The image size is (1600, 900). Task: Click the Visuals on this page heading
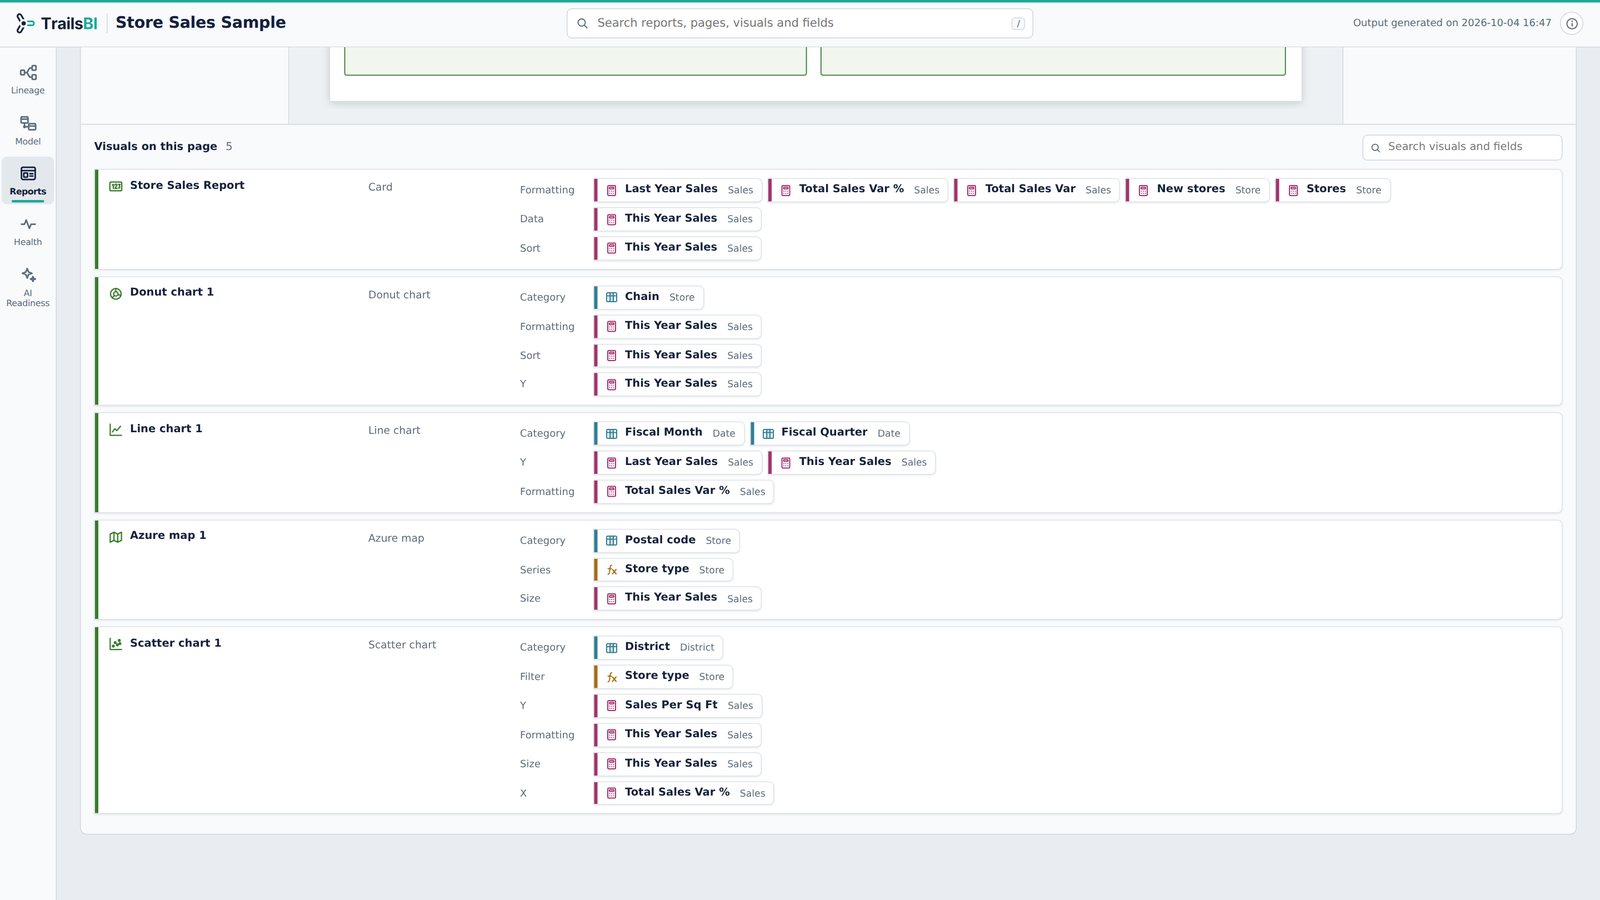point(155,146)
